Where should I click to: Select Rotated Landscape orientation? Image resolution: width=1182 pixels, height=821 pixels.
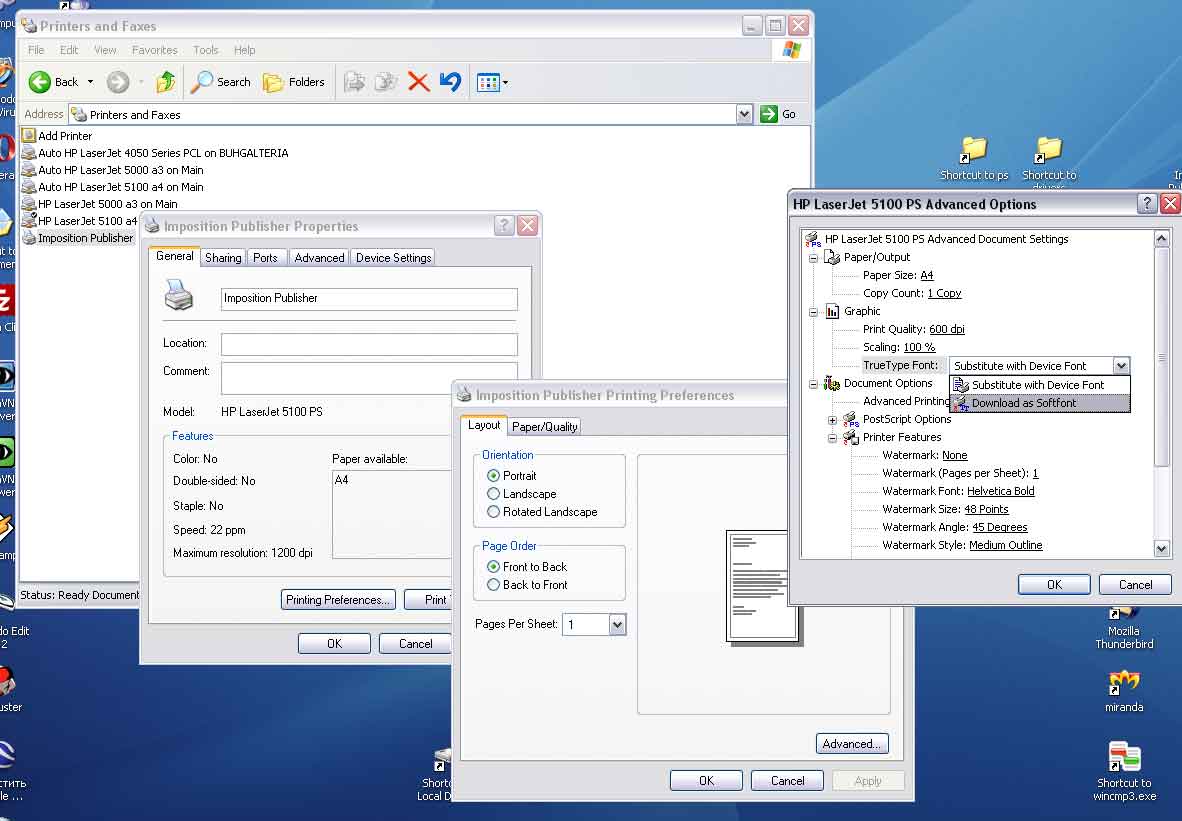[x=494, y=512]
